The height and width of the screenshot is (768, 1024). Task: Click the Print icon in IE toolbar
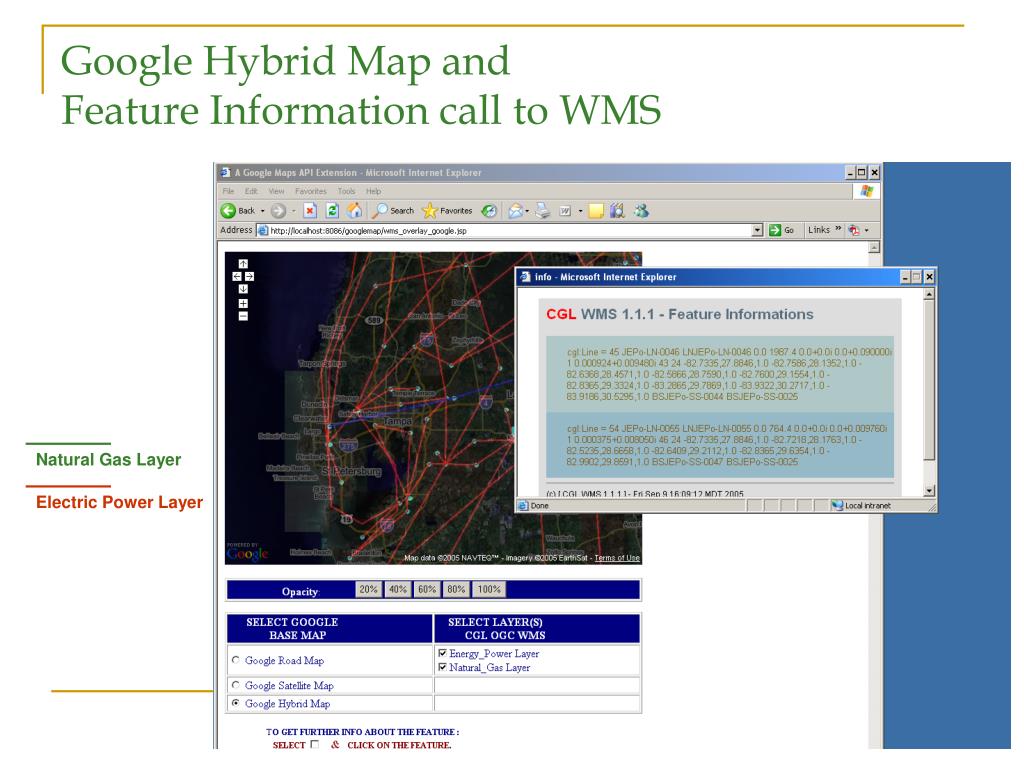543,210
